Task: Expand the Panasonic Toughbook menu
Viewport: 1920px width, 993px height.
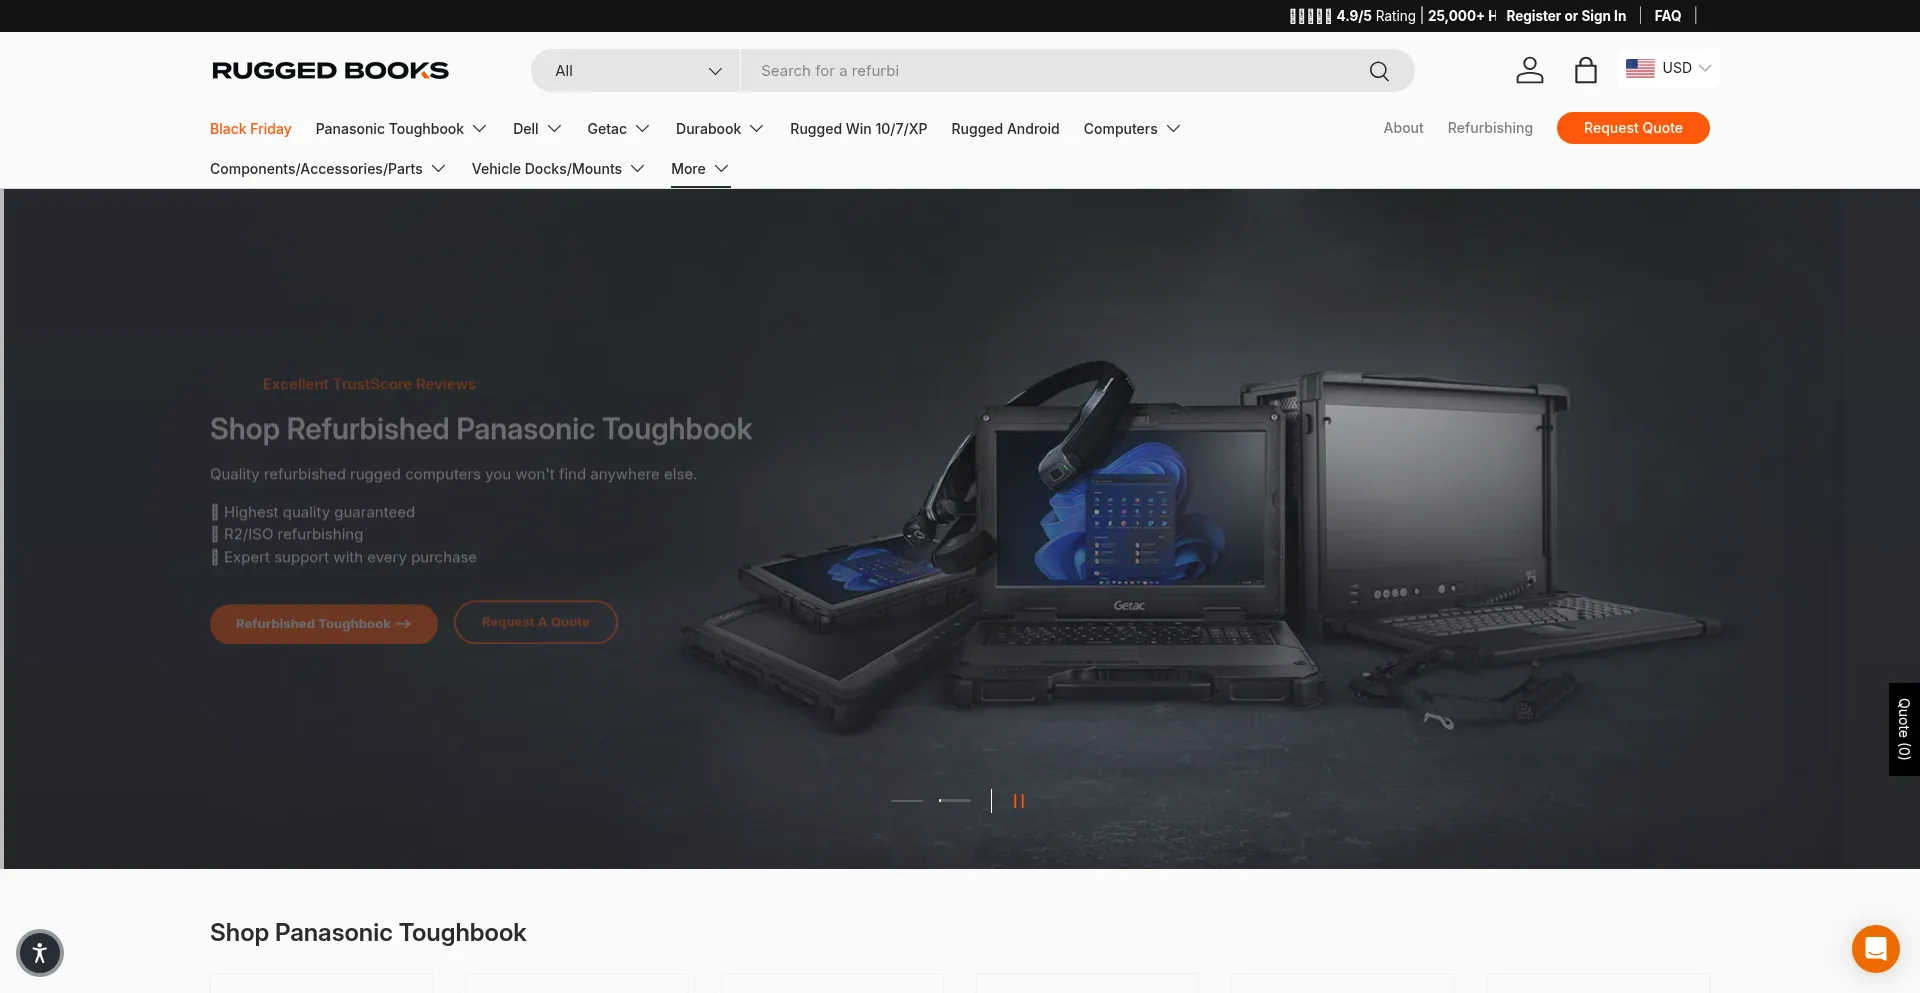Action: point(400,129)
